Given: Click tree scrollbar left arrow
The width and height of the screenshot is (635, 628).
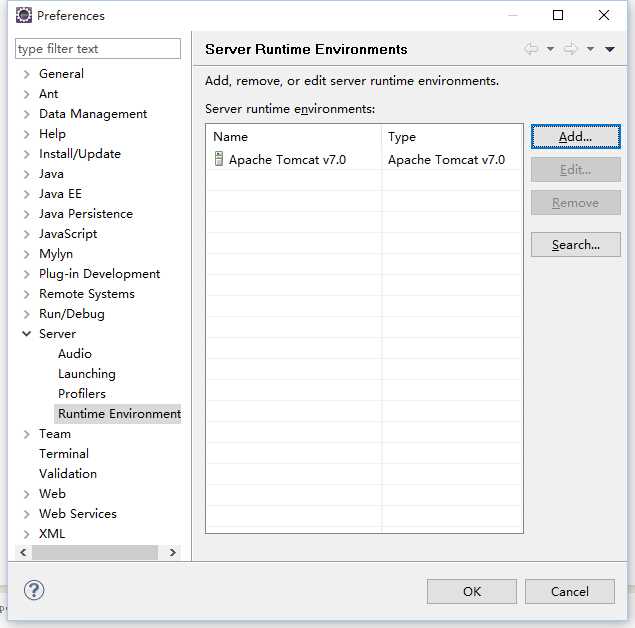Looking at the screenshot, I should 23,552.
